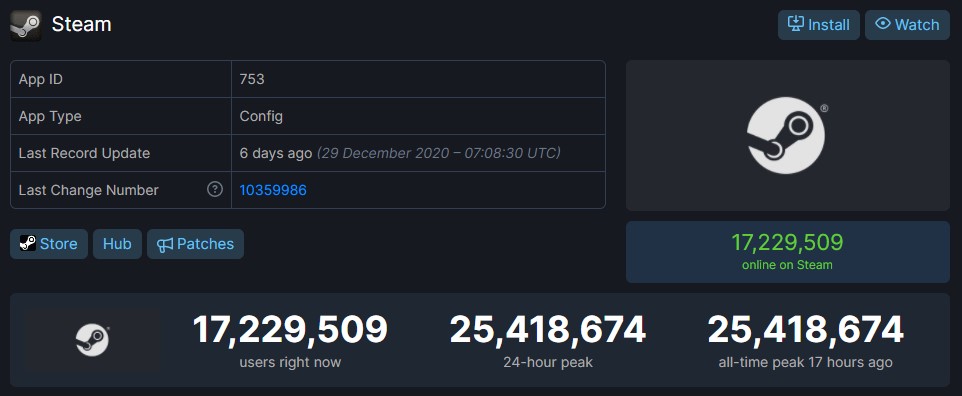Click the users right now figure
The image size is (962, 396).
click(290, 330)
